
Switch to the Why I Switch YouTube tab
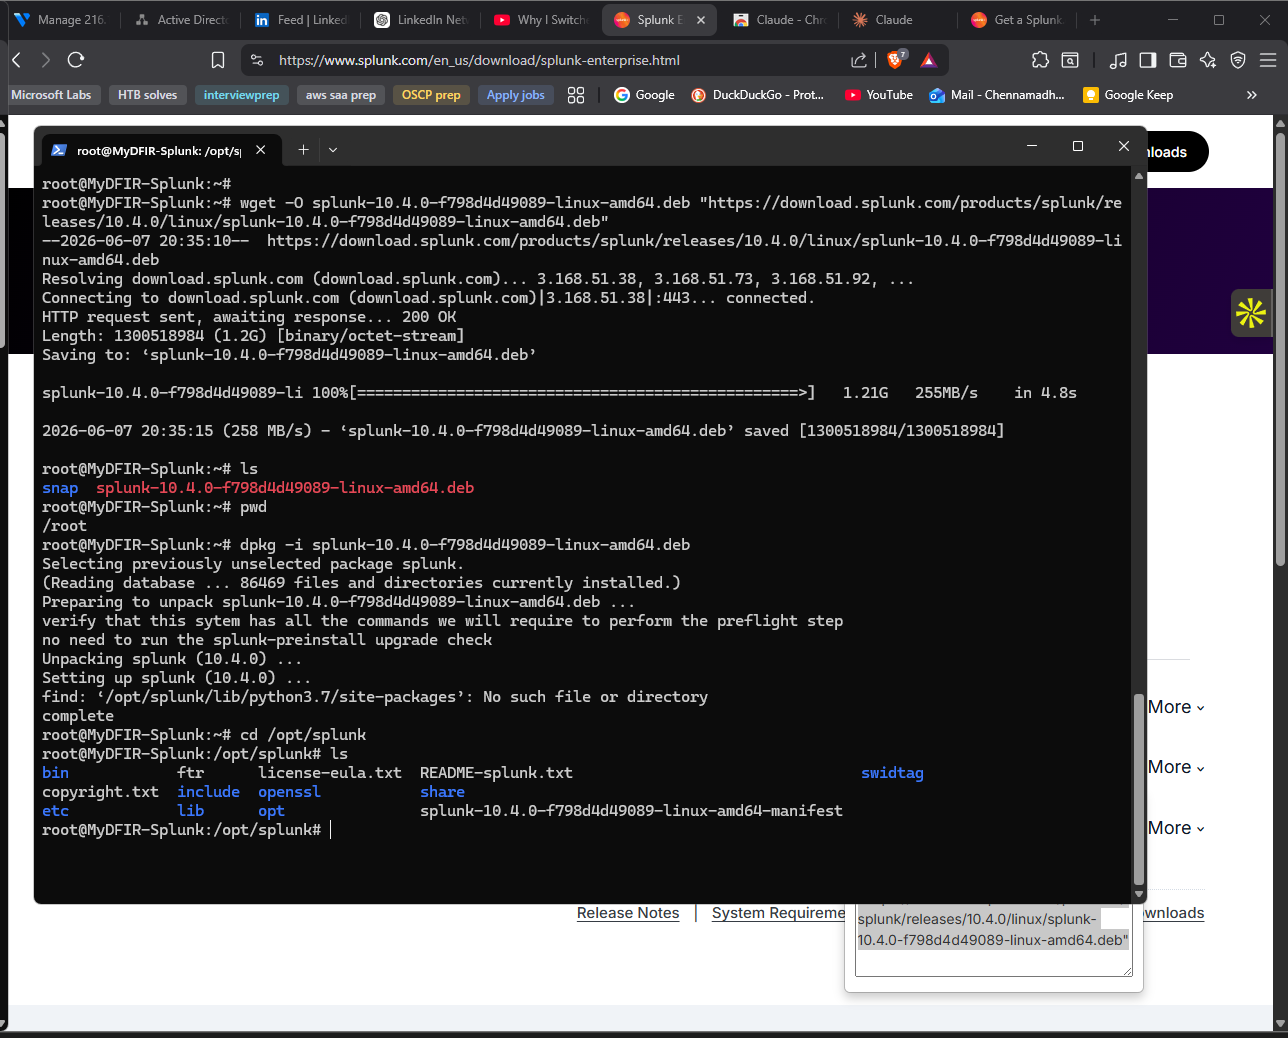[541, 20]
